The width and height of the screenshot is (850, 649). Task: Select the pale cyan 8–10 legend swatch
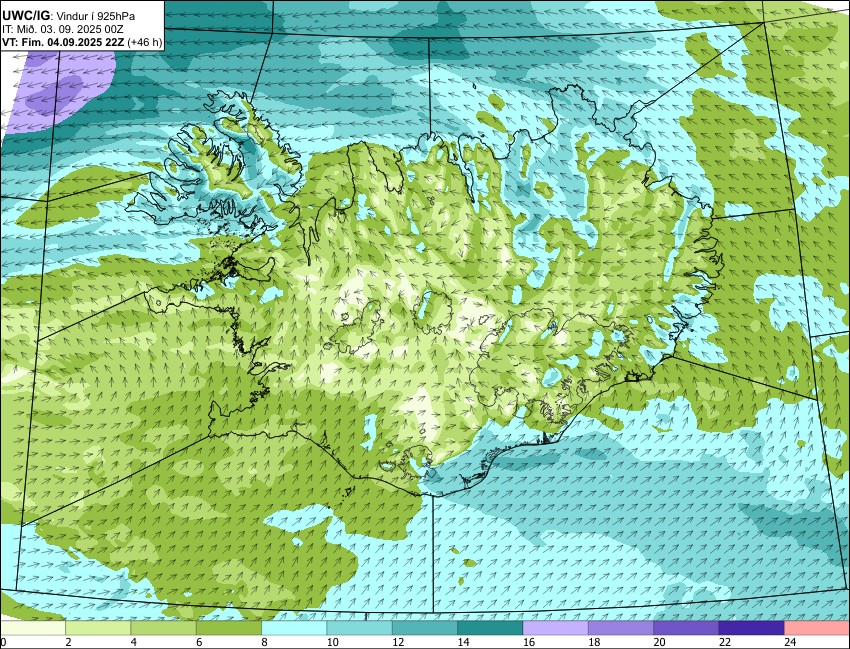point(294,628)
